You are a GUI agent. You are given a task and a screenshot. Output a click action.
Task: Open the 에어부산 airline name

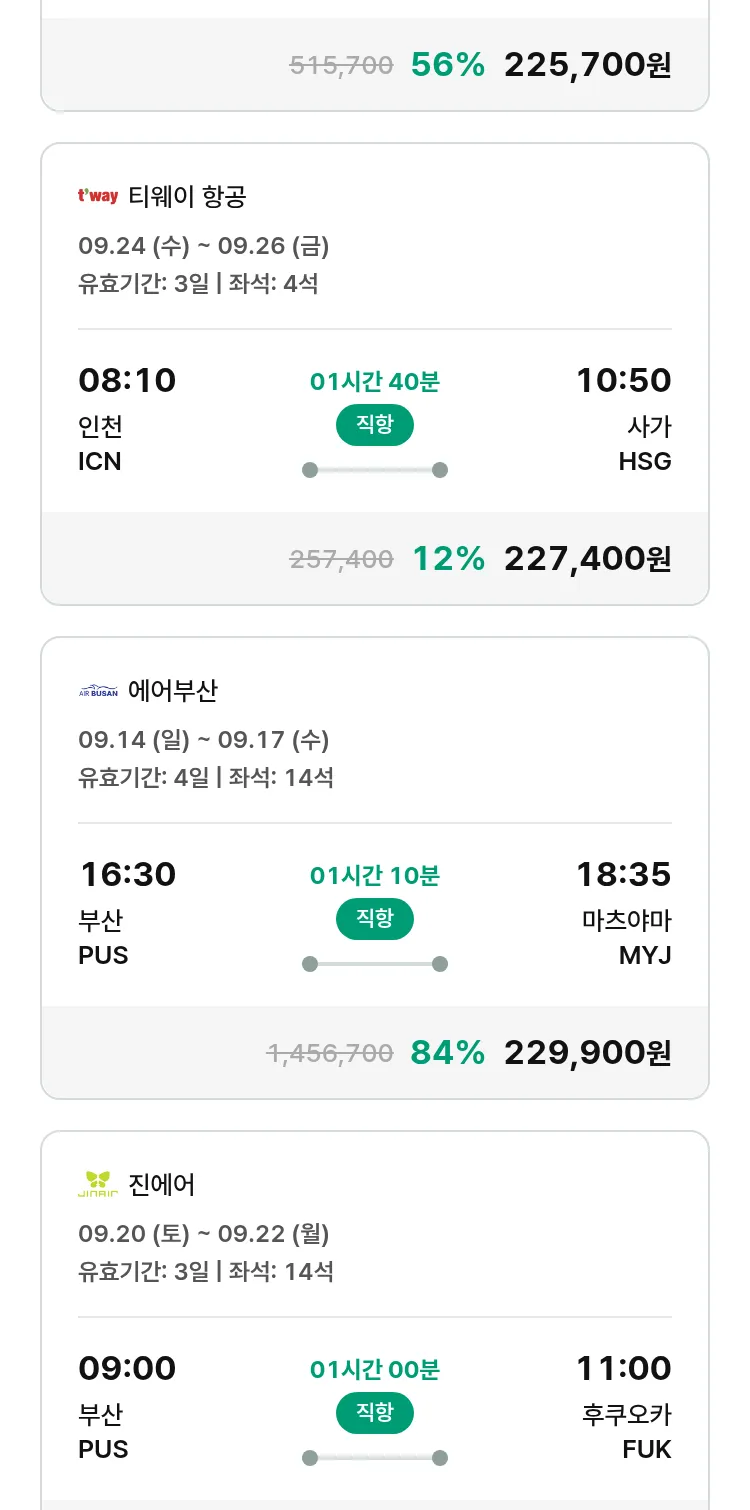pos(173,690)
